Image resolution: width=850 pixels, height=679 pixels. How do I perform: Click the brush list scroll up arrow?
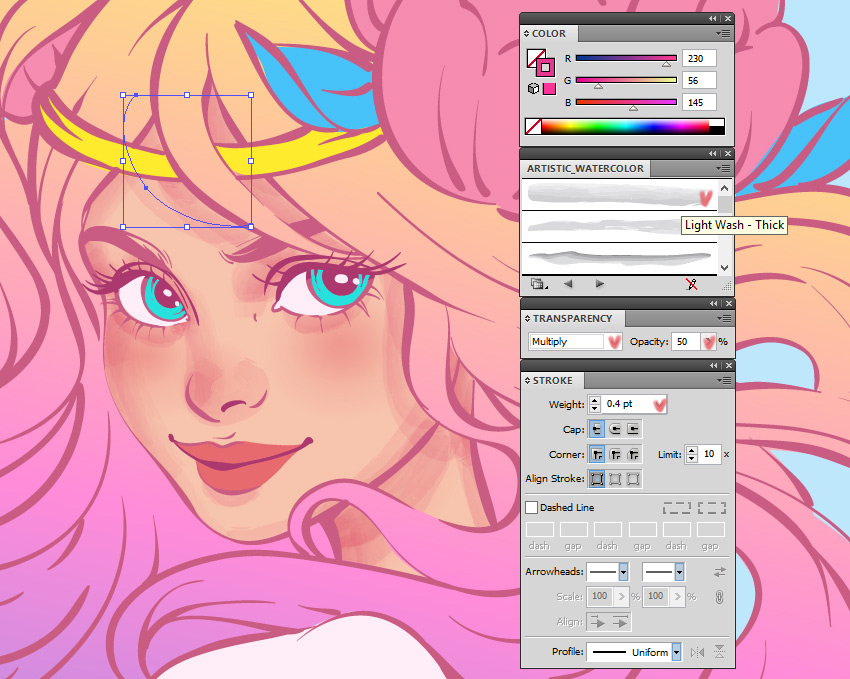point(724,189)
